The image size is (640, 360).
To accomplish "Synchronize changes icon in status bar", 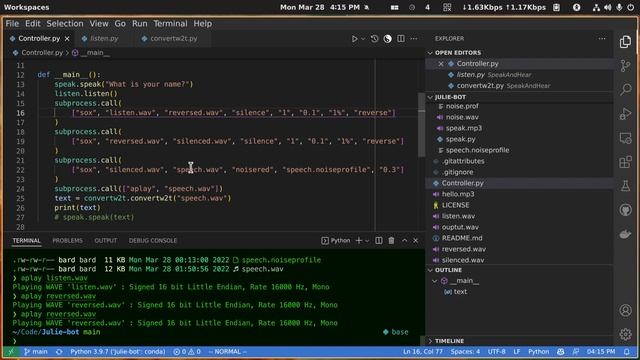I will [59, 351].
